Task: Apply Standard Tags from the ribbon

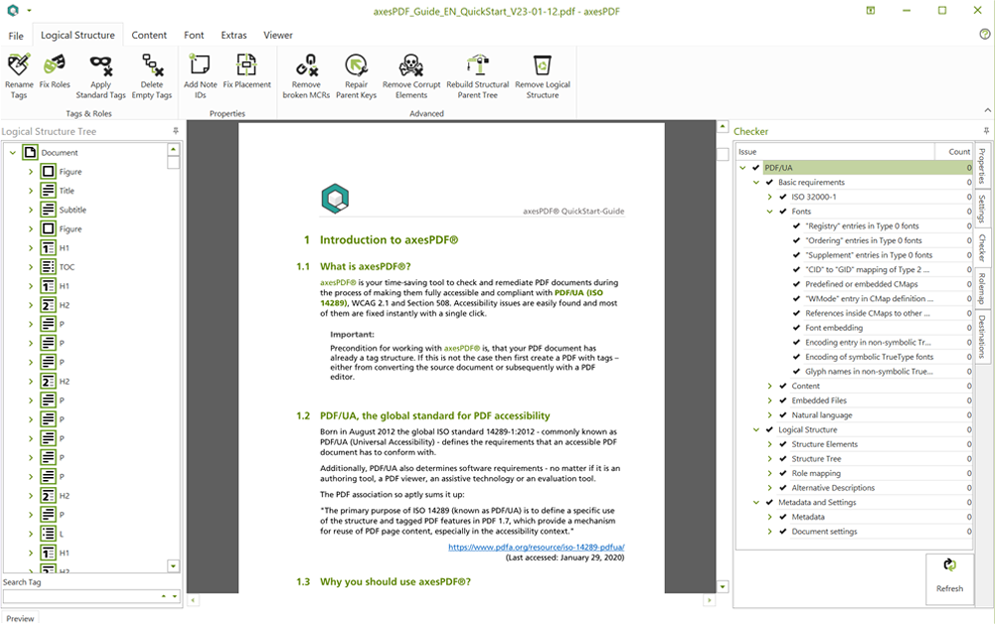Action: (x=100, y=66)
